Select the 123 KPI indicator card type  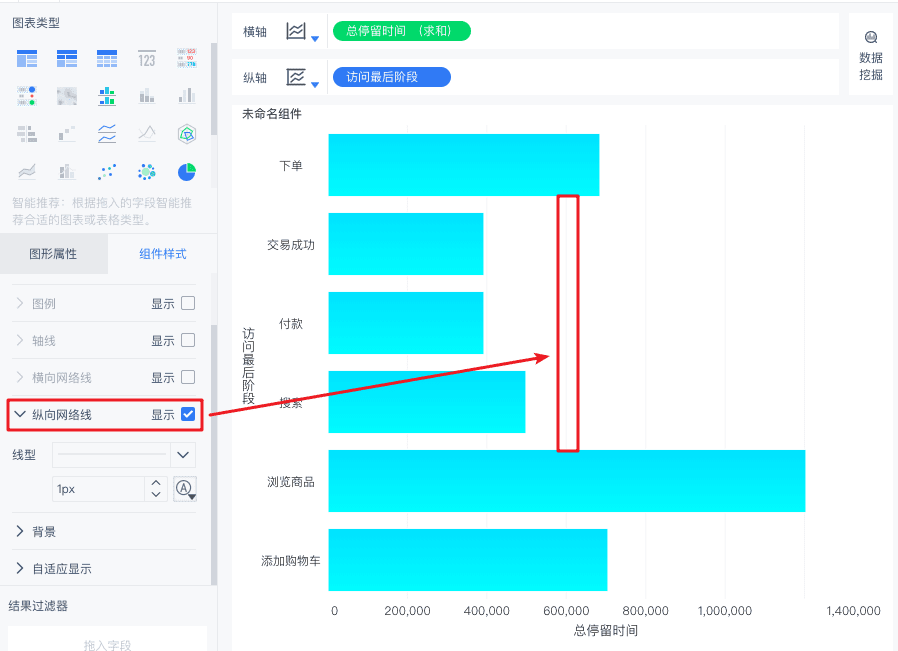click(147, 58)
